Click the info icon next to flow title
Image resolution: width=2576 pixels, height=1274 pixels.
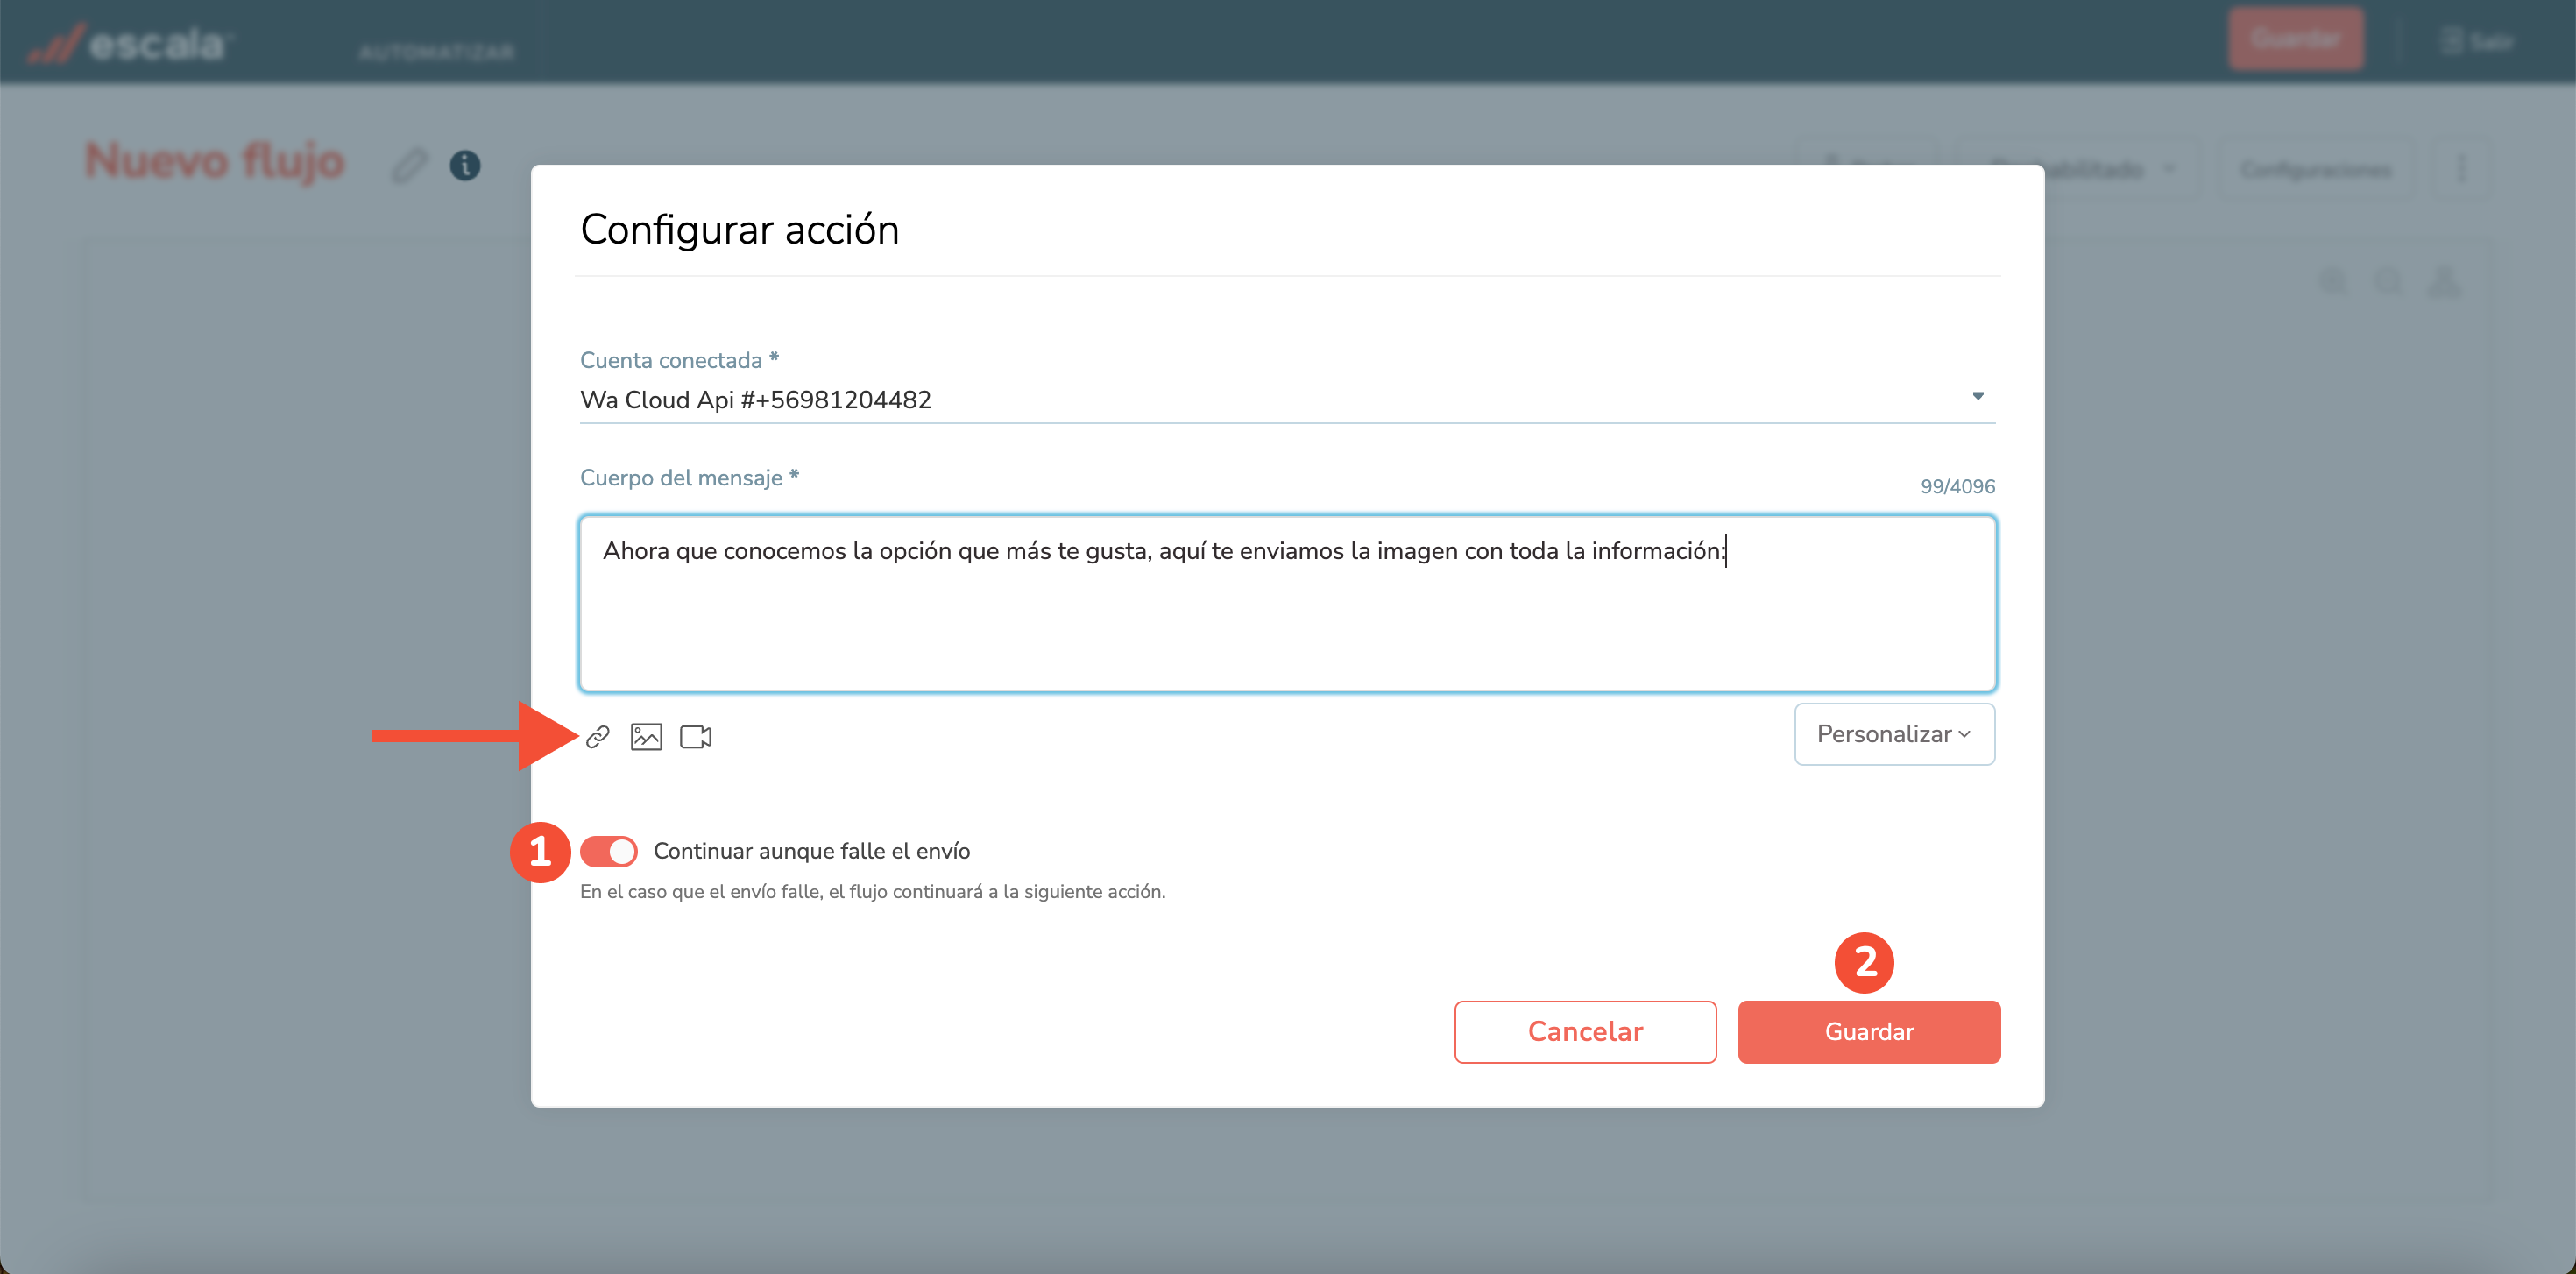point(465,165)
